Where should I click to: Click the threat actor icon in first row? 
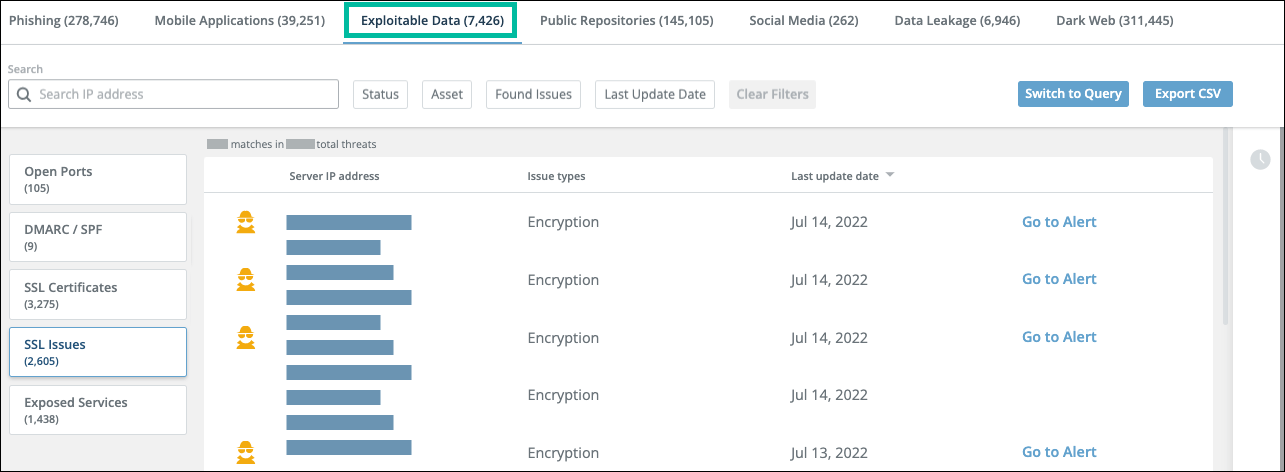pos(245,223)
